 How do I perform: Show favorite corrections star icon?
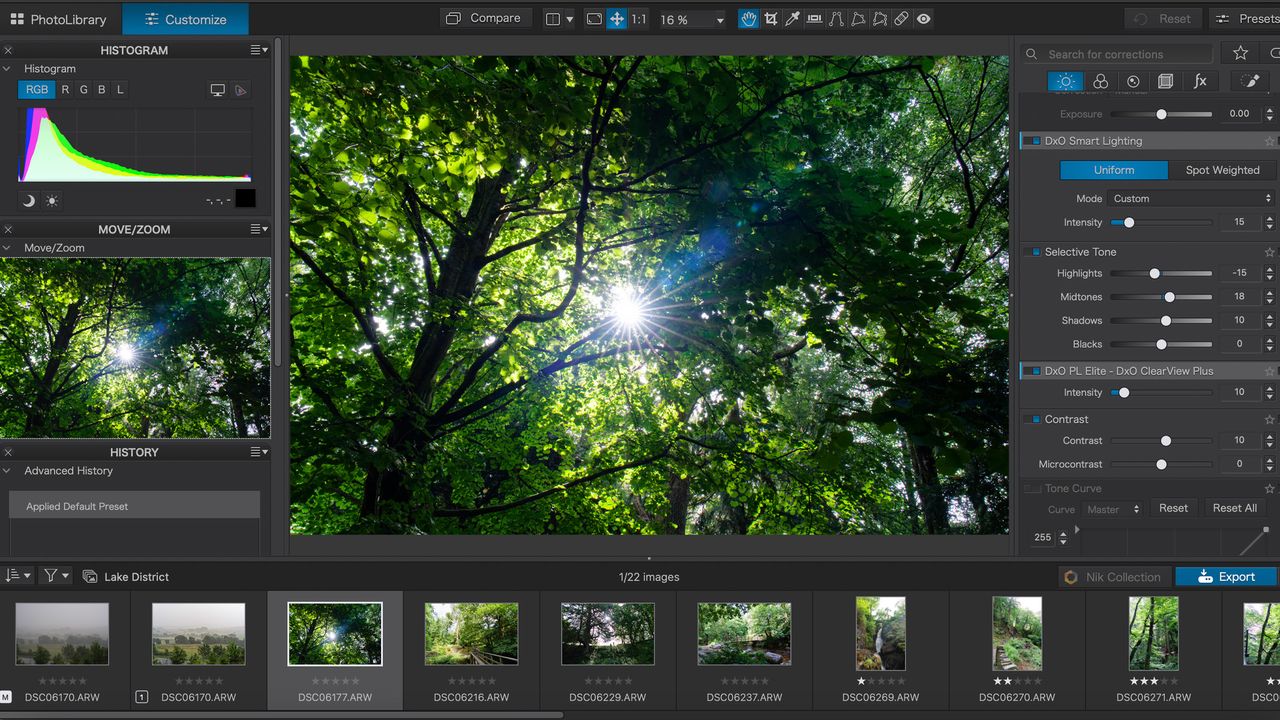(1241, 53)
